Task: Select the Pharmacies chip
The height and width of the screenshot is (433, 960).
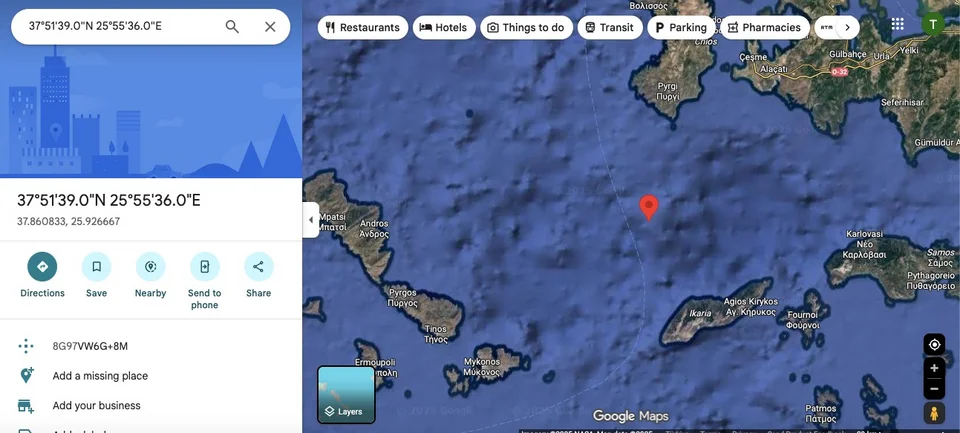Action: tap(765, 28)
